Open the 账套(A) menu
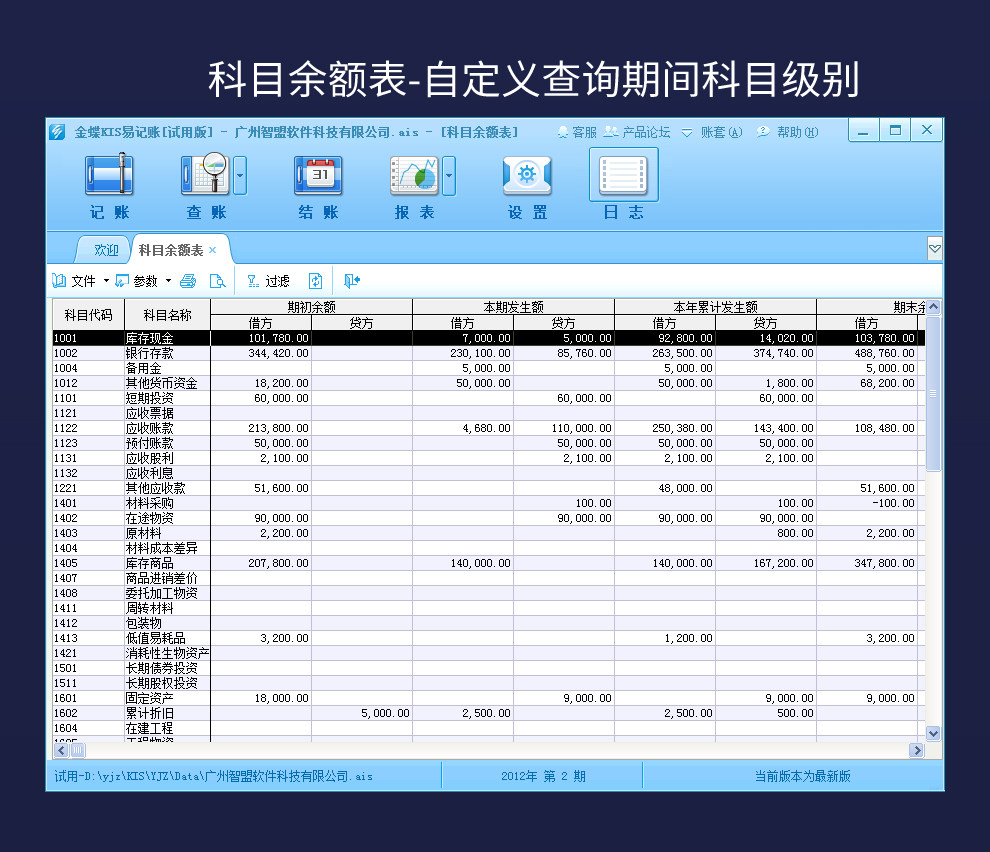The height and width of the screenshot is (852, 990). click(712, 132)
